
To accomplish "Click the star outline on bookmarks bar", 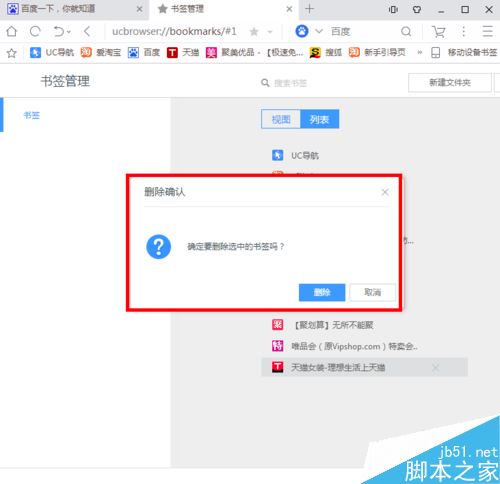I will click(11, 53).
